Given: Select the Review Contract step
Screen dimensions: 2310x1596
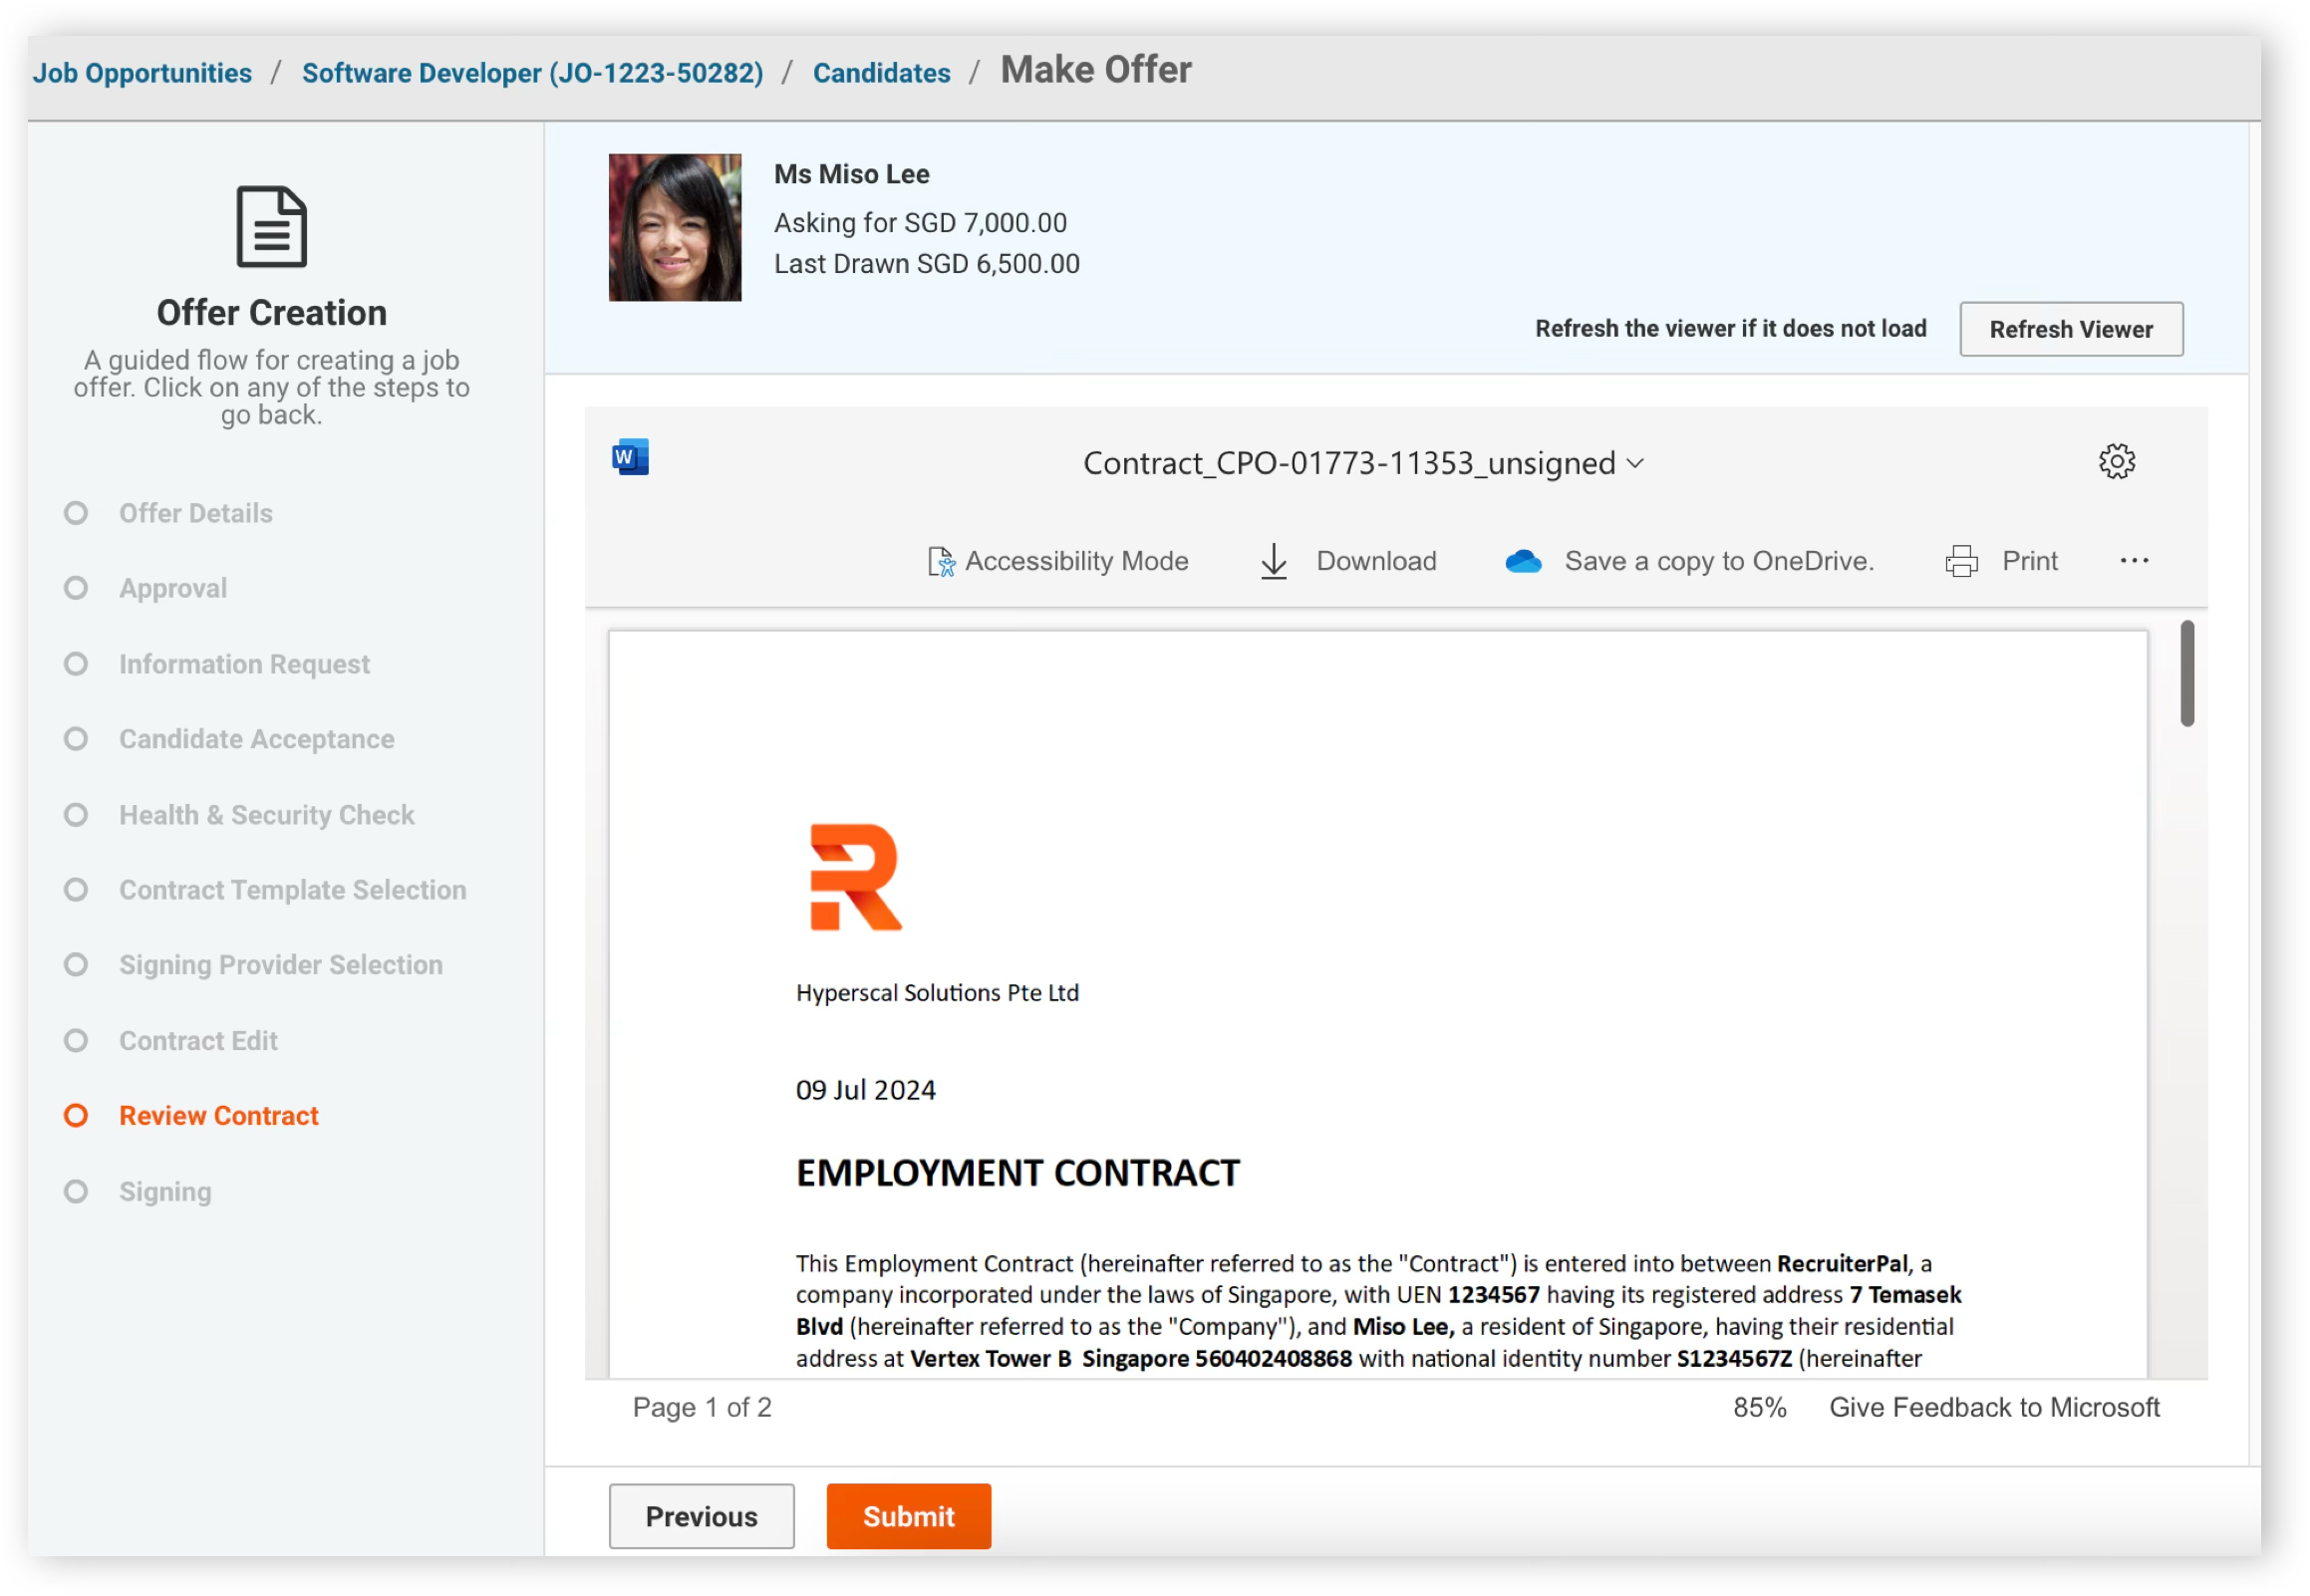Looking at the screenshot, I should click(219, 1116).
